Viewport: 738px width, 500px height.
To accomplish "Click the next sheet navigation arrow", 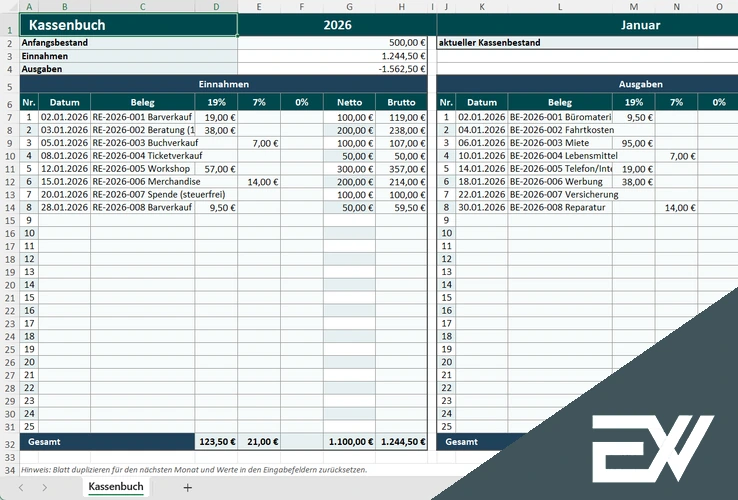I will (45, 487).
